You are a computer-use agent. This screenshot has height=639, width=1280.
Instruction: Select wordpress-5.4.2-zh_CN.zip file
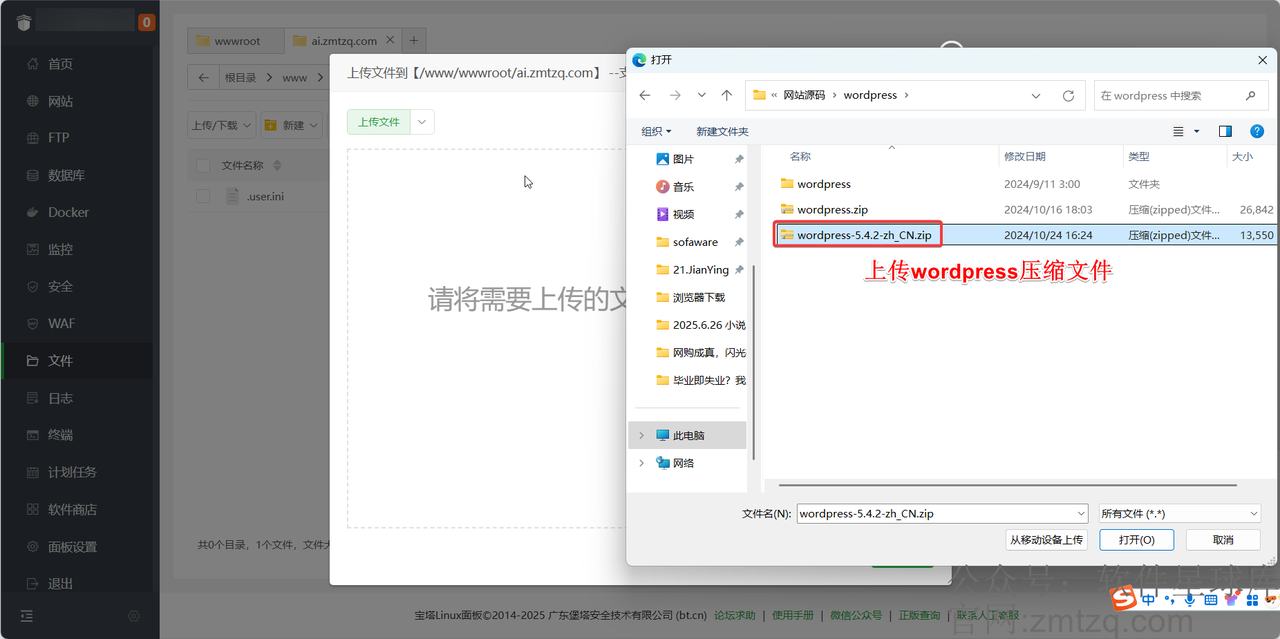tap(864, 236)
